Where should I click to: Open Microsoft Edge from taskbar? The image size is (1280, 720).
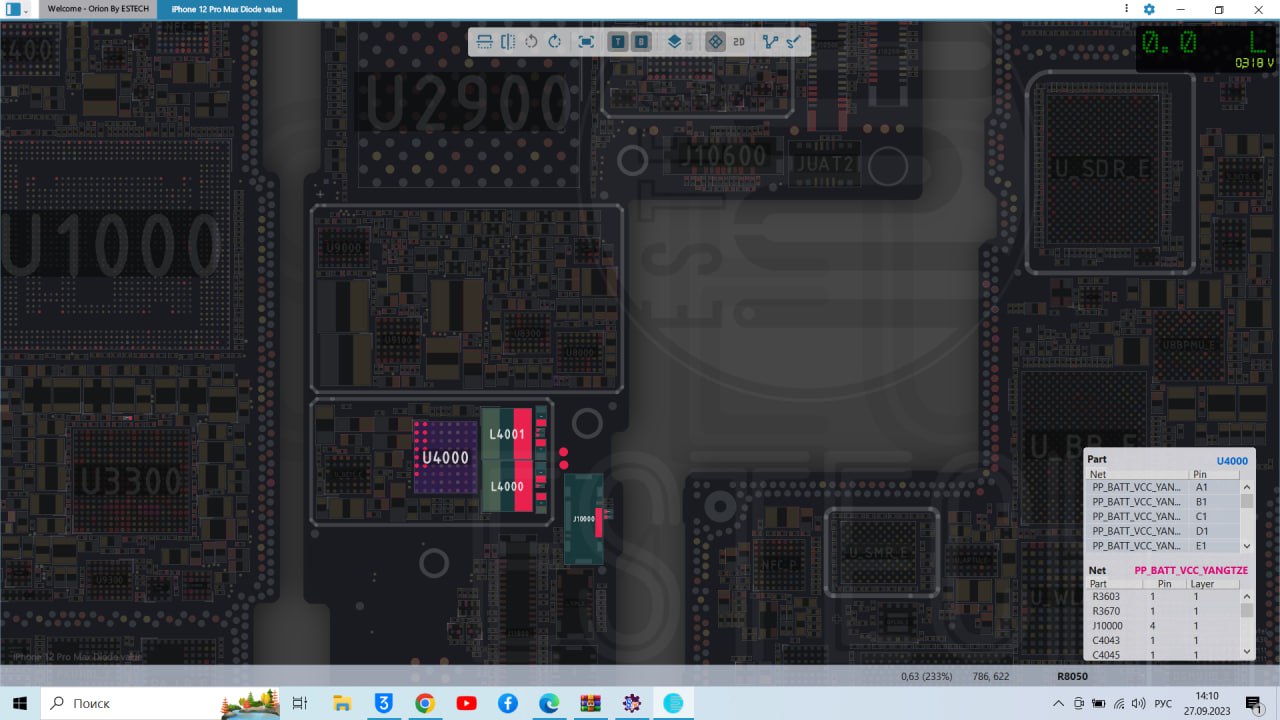(549, 703)
